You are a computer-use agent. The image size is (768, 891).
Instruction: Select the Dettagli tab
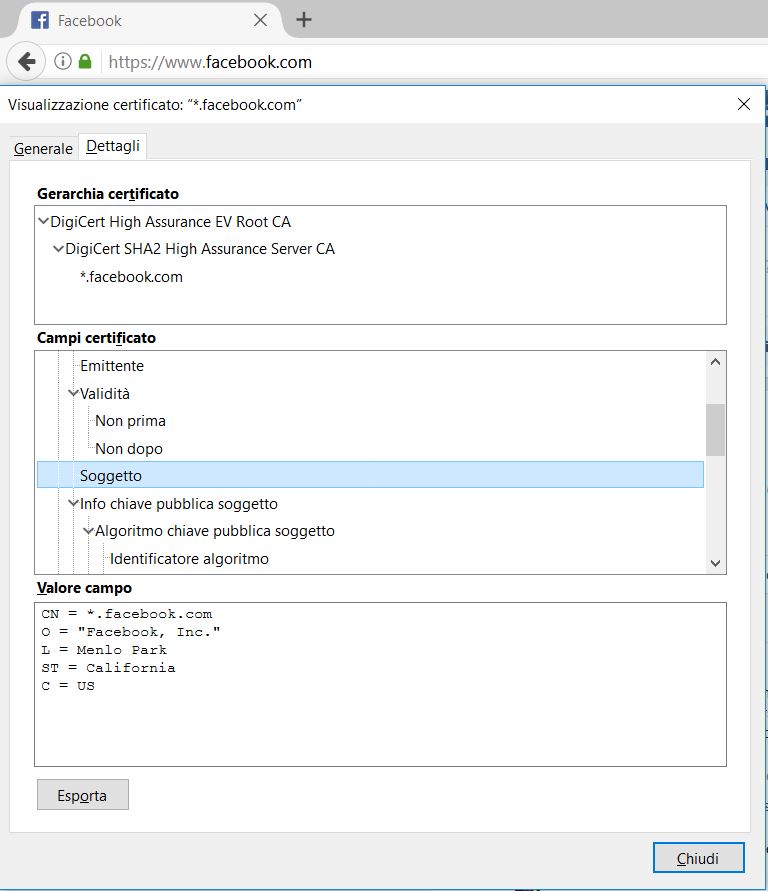(x=112, y=146)
